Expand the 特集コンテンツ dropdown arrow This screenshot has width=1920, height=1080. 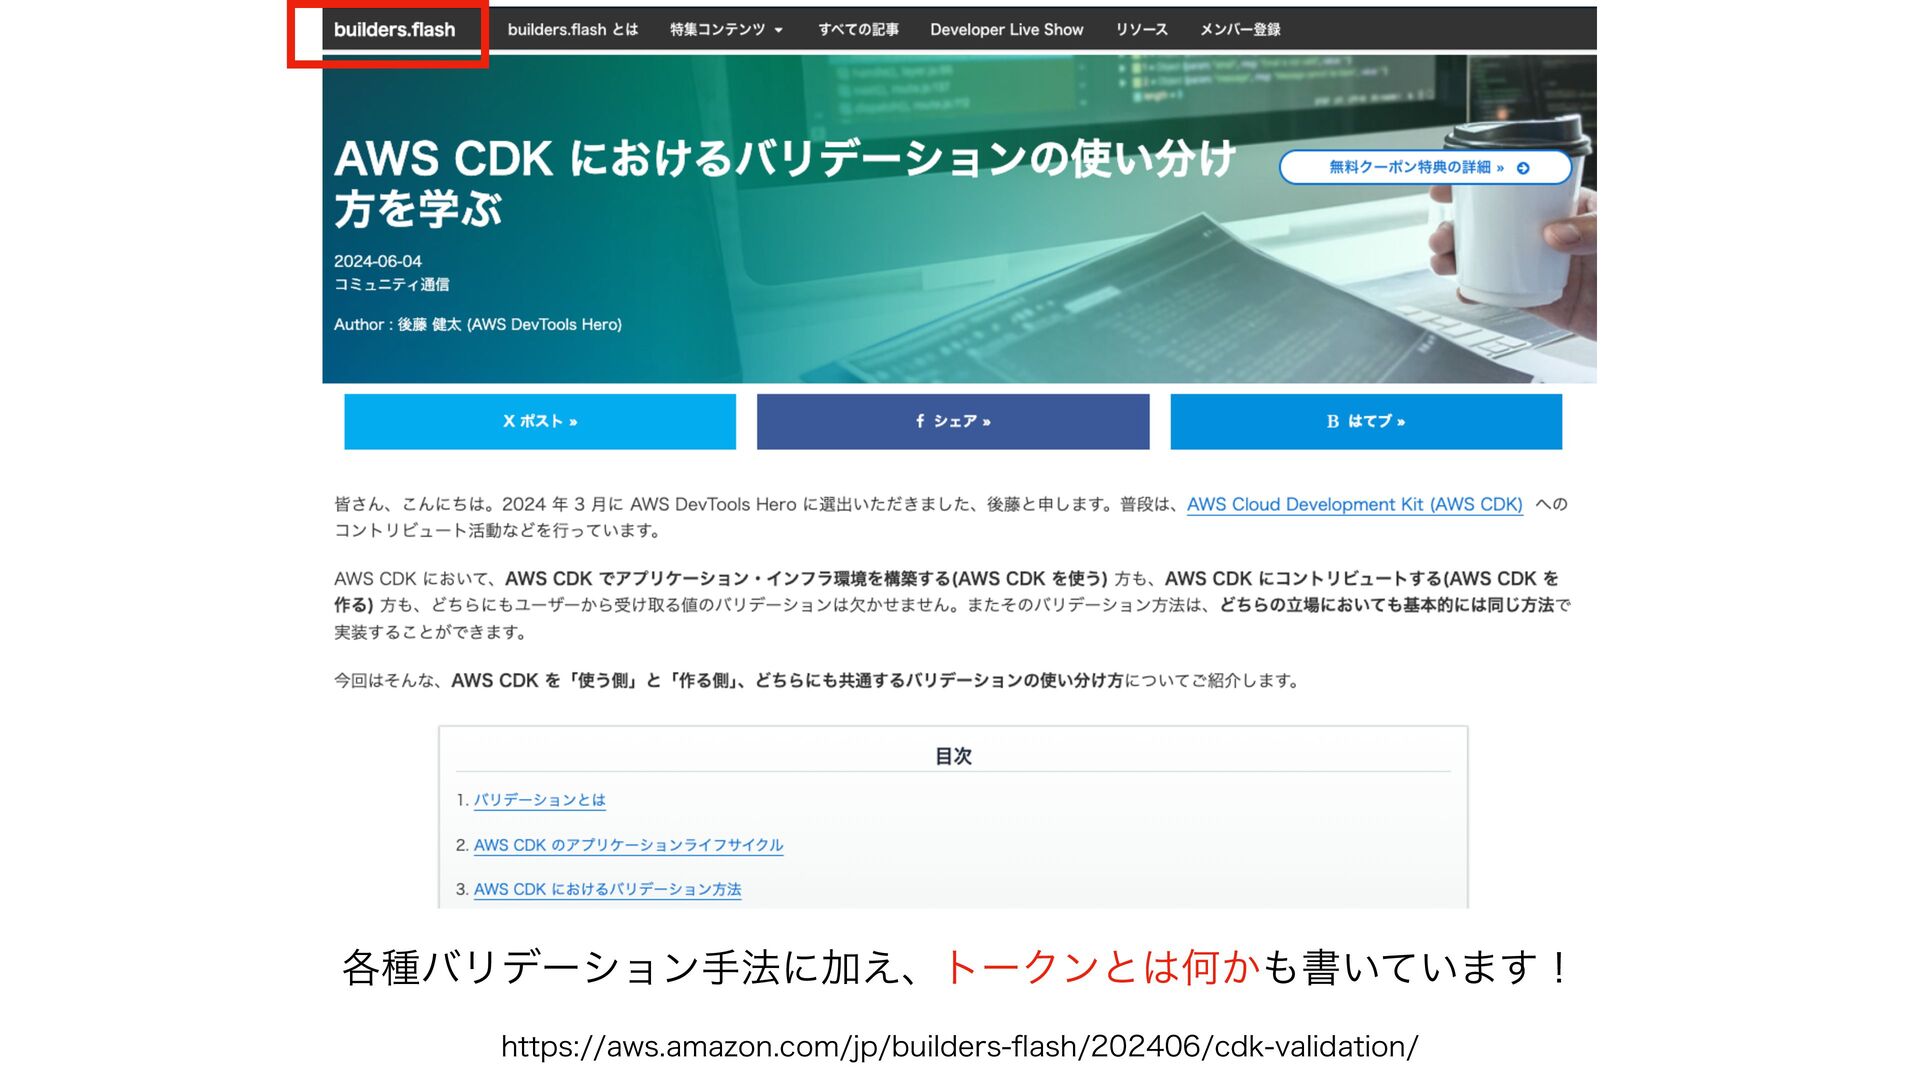[x=779, y=30]
